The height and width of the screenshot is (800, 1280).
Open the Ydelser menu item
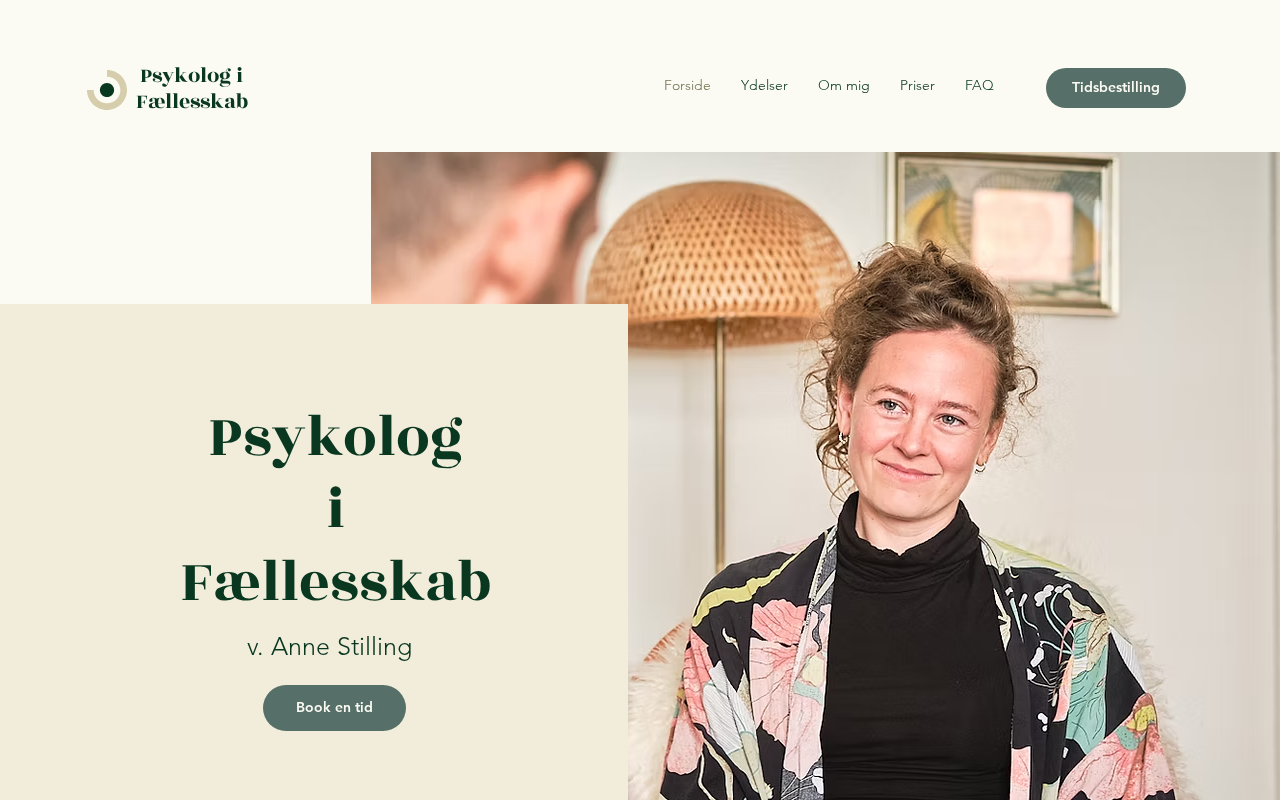pyautogui.click(x=764, y=86)
